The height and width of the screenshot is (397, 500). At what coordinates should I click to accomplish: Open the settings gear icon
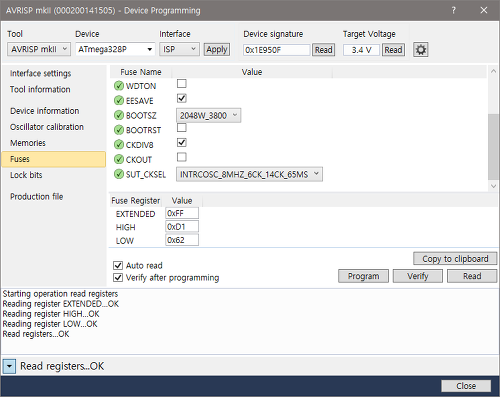tap(421, 50)
